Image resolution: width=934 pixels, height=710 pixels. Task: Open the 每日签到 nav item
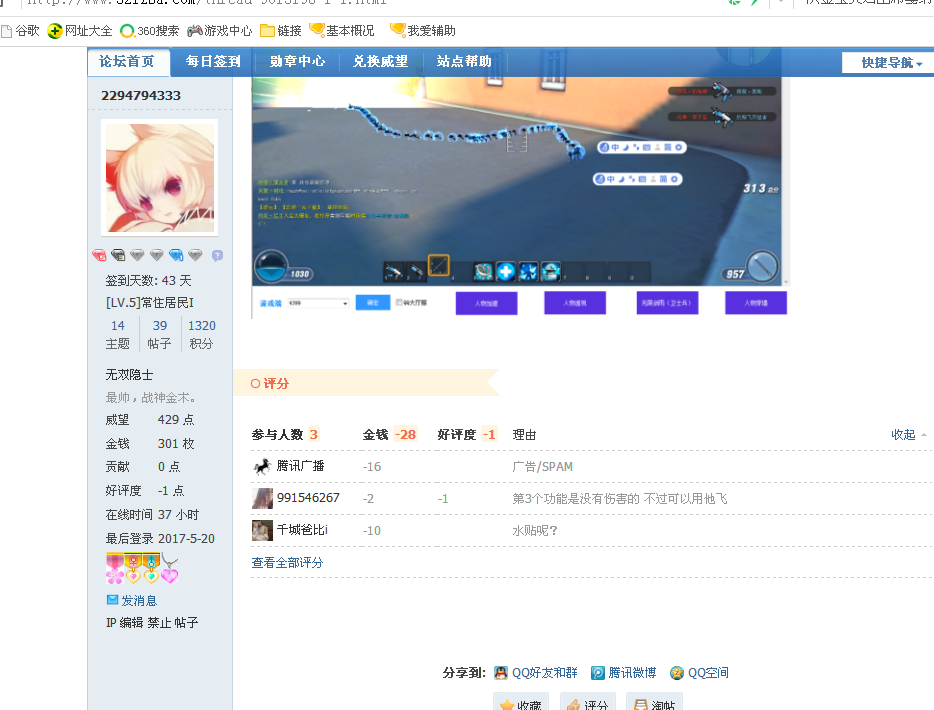tap(213, 62)
